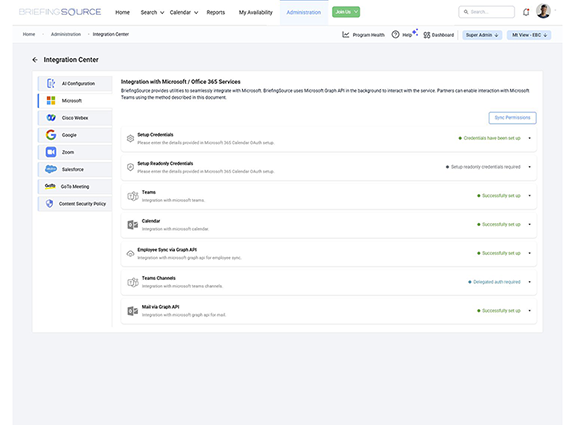575x425 pixels.
Task: Click the back arrow beside Integration Center
Action: point(35,60)
